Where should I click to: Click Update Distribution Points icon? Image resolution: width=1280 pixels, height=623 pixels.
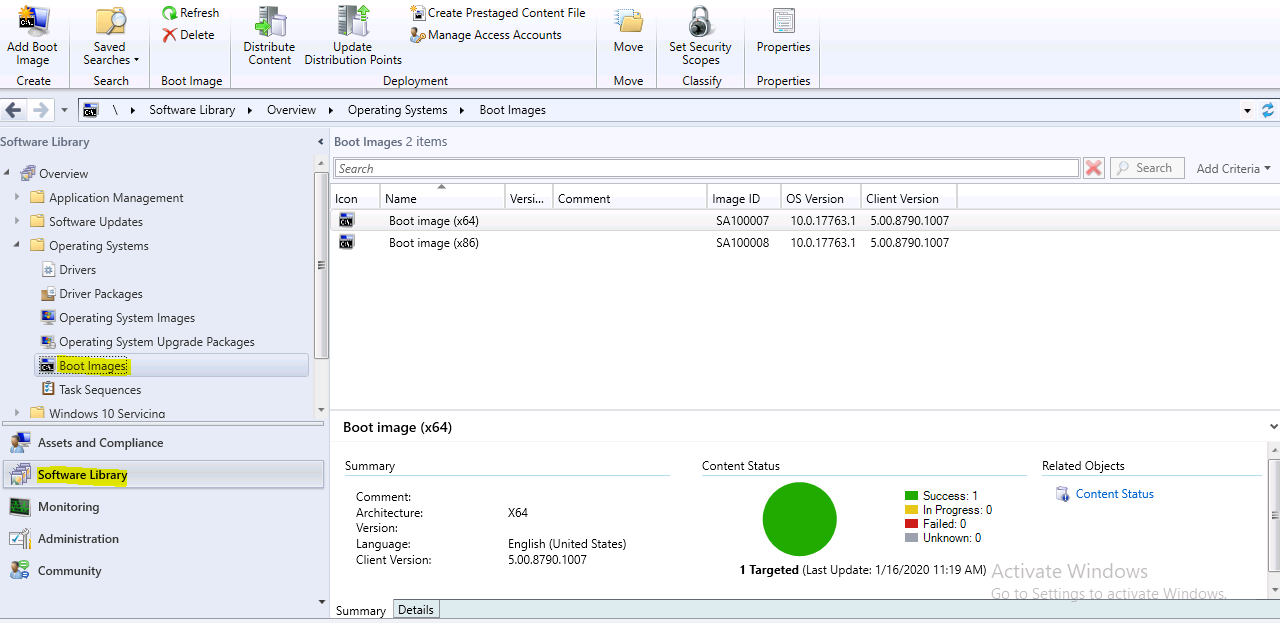pos(353,21)
